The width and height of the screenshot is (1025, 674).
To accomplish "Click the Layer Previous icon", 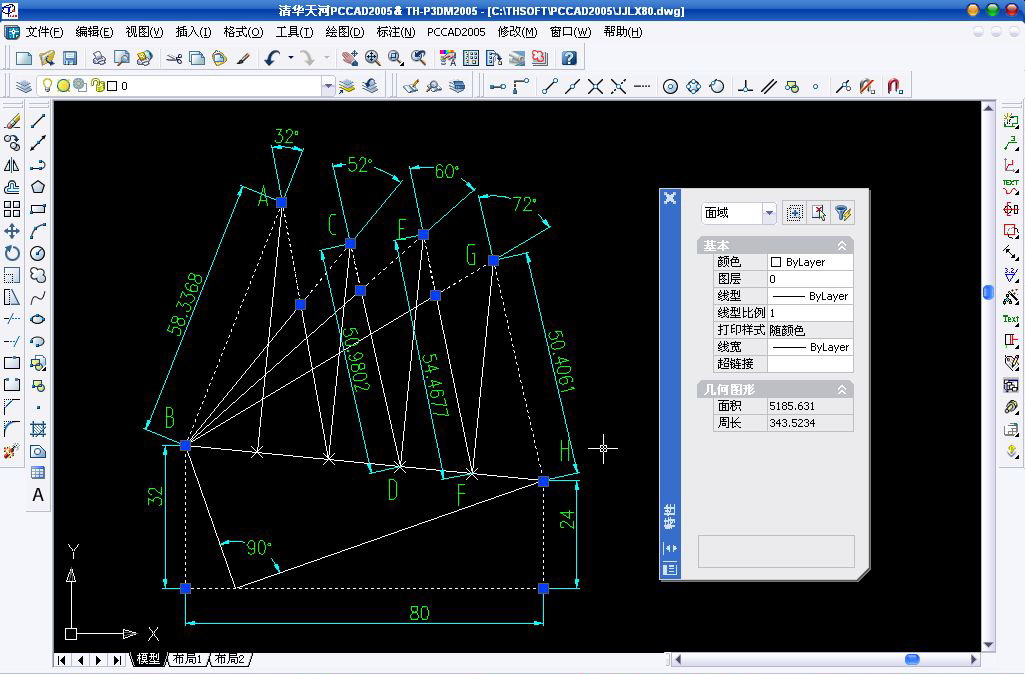I will (x=370, y=86).
